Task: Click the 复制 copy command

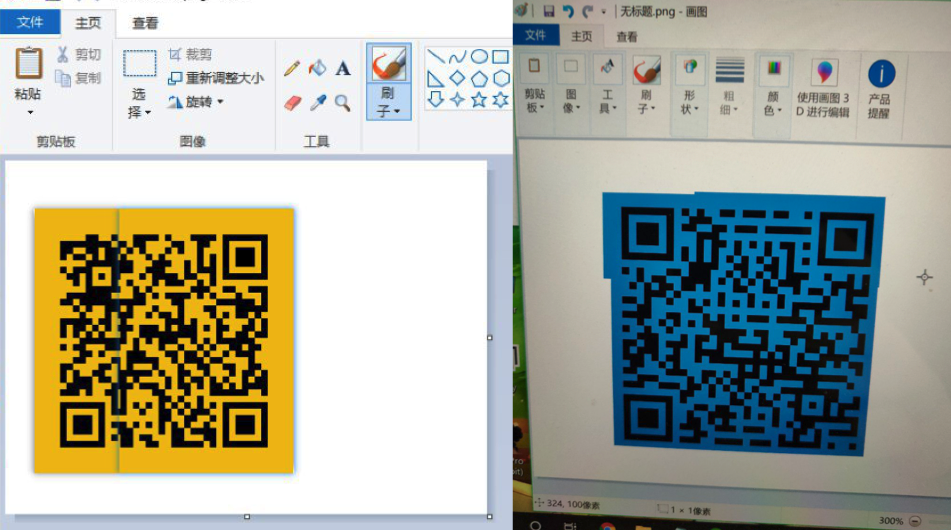Action: point(79,78)
